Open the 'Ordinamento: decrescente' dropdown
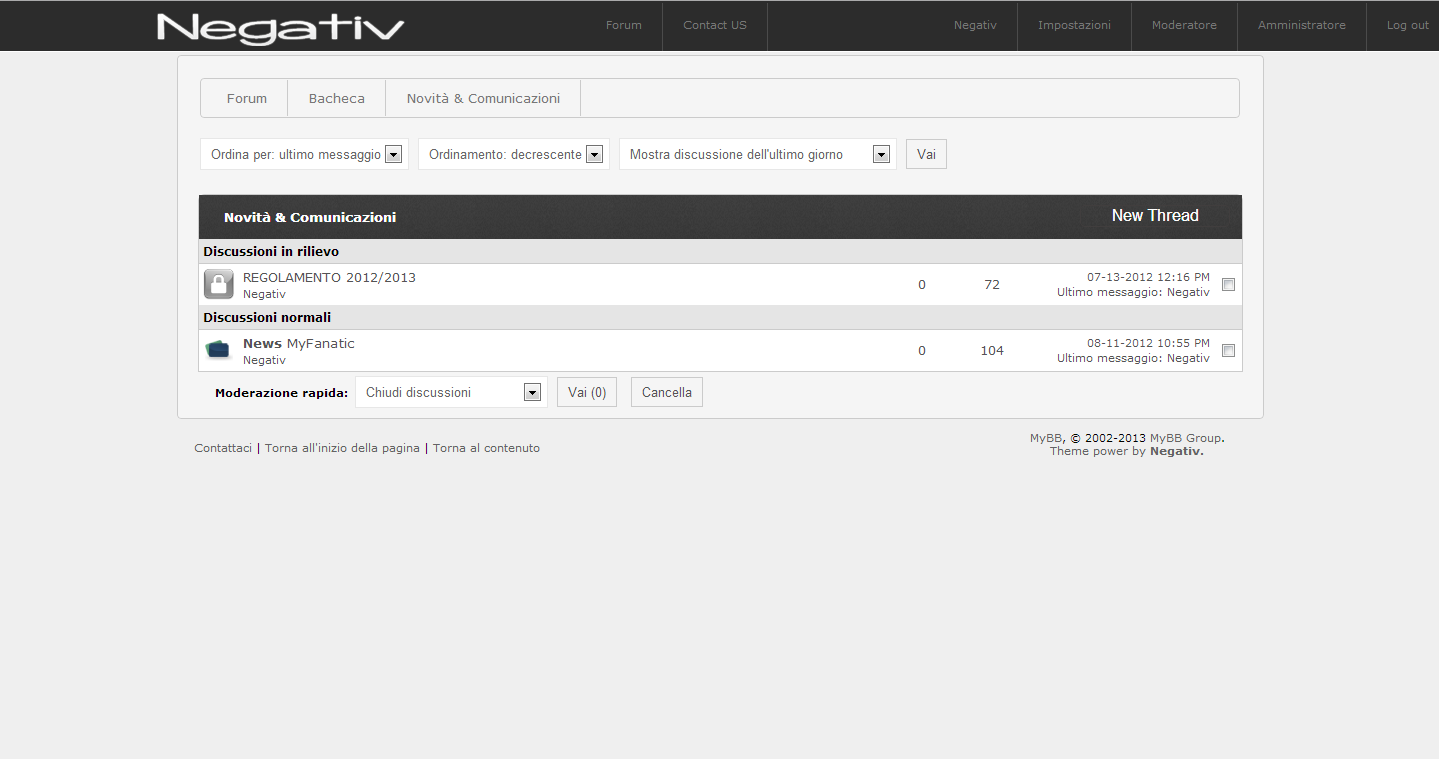 tap(514, 154)
